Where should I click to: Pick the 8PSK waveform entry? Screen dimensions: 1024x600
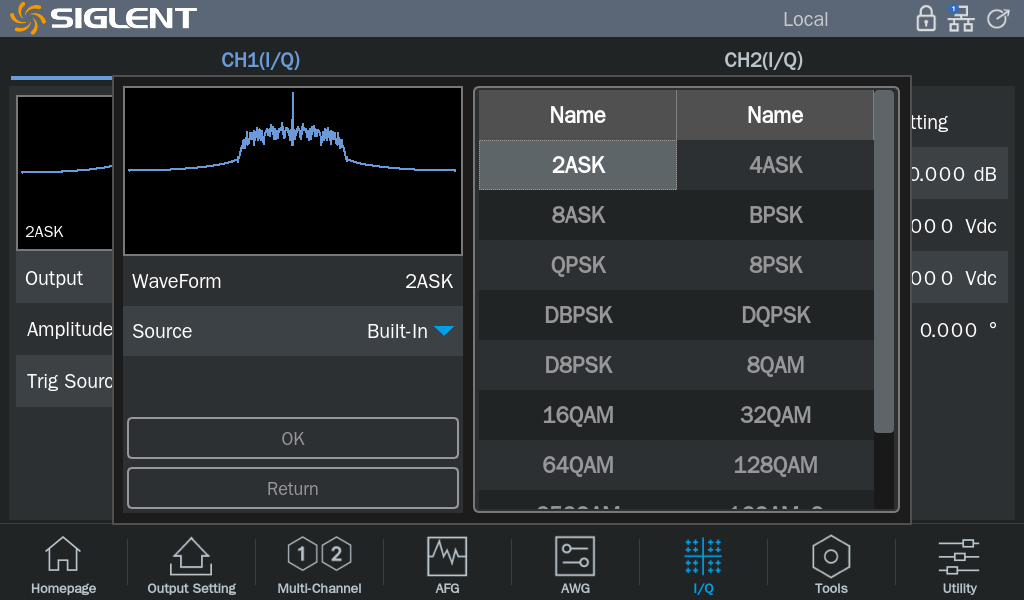tap(775, 265)
